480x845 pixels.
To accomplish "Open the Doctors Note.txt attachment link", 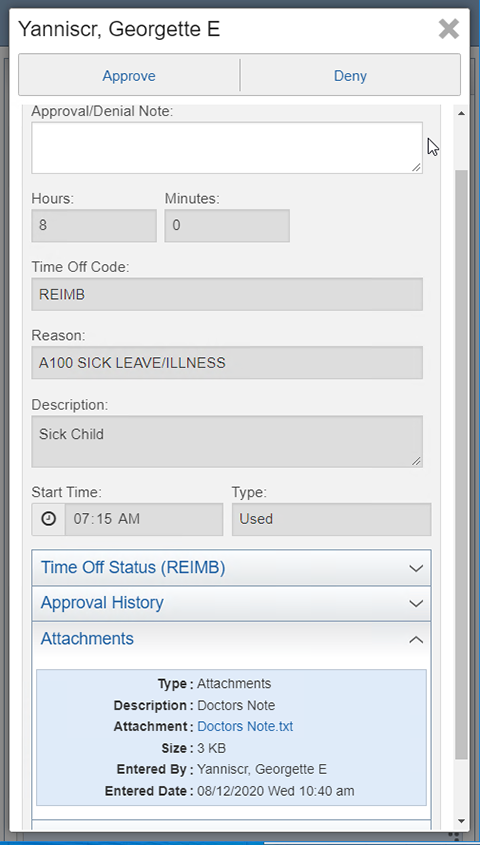I will 245,726.
